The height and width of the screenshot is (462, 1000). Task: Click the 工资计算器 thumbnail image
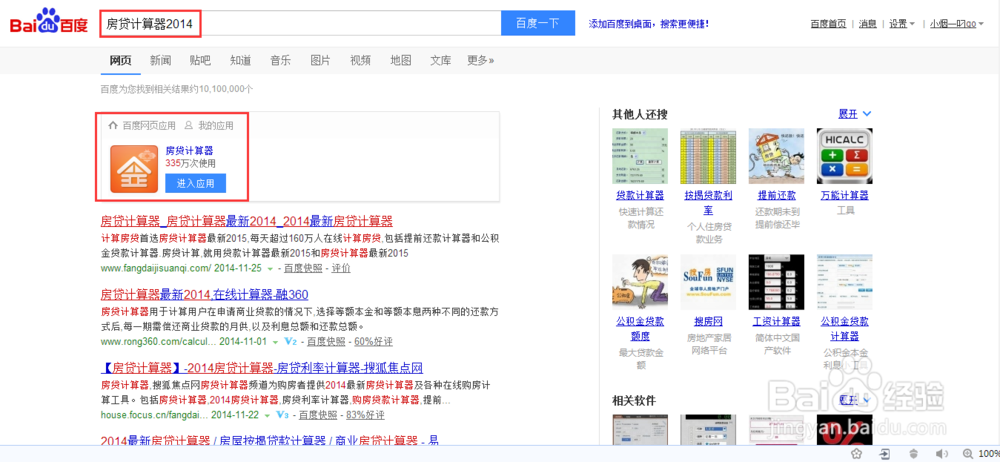pos(776,282)
